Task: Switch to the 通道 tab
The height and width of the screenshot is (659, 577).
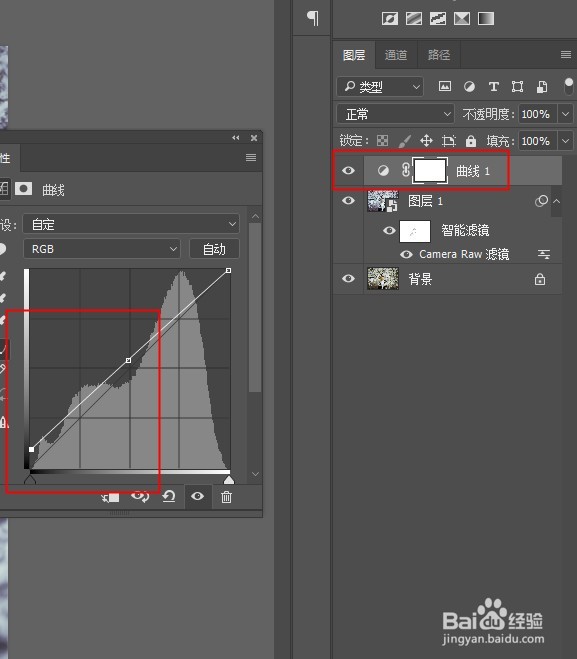Action: [x=396, y=55]
